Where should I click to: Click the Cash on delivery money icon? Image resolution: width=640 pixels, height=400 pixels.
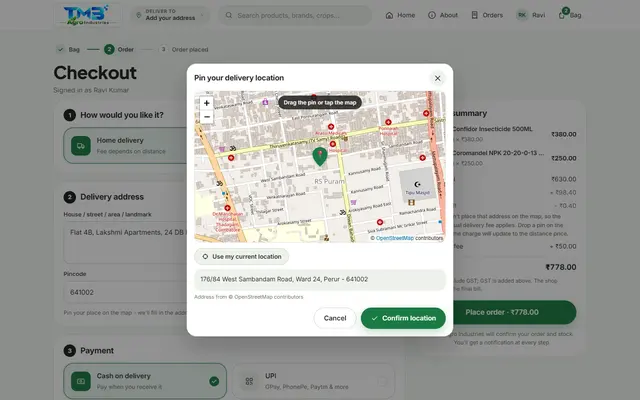click(x=81, y=381)
